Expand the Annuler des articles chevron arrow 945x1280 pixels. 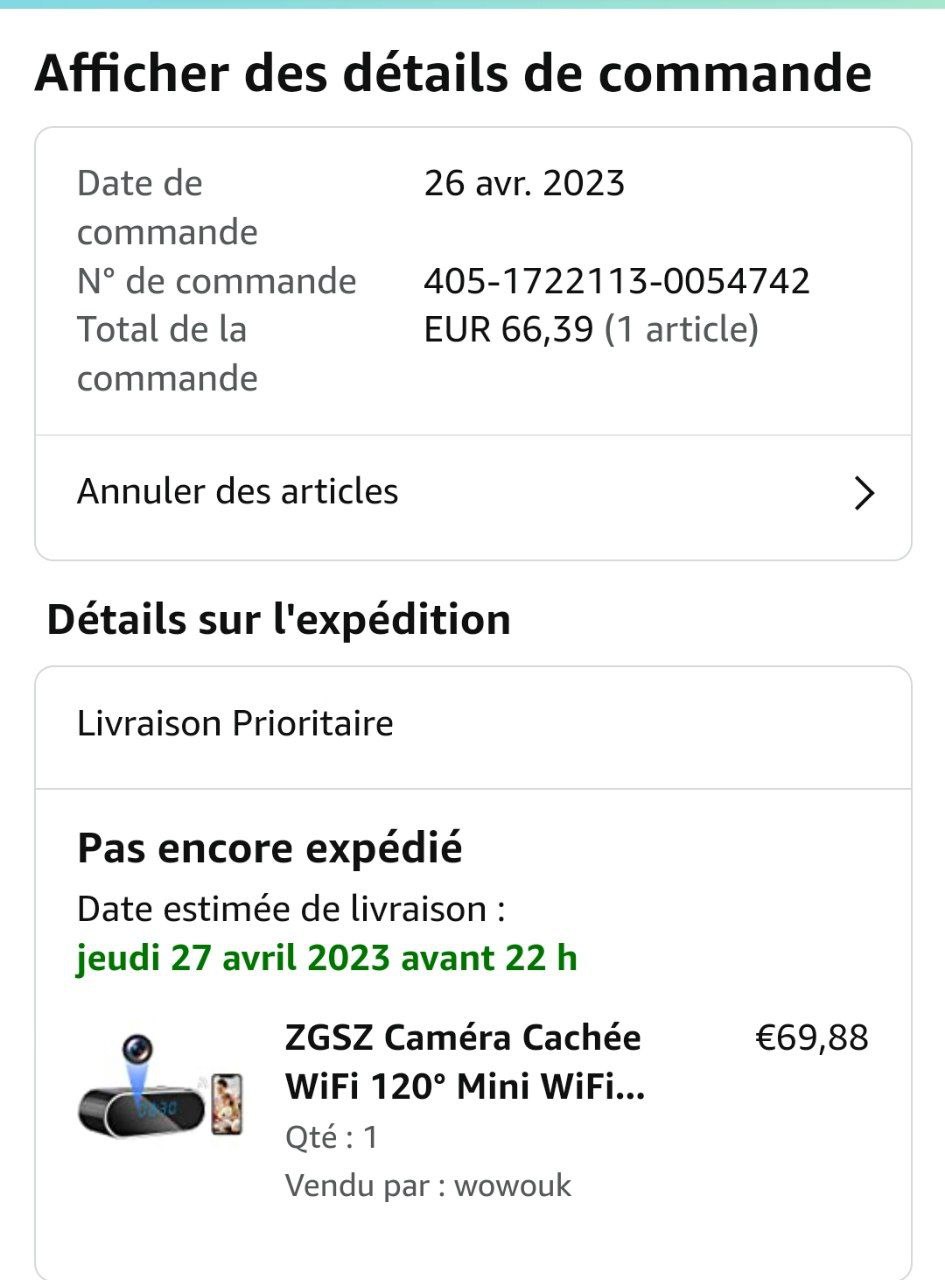point(864,493)
